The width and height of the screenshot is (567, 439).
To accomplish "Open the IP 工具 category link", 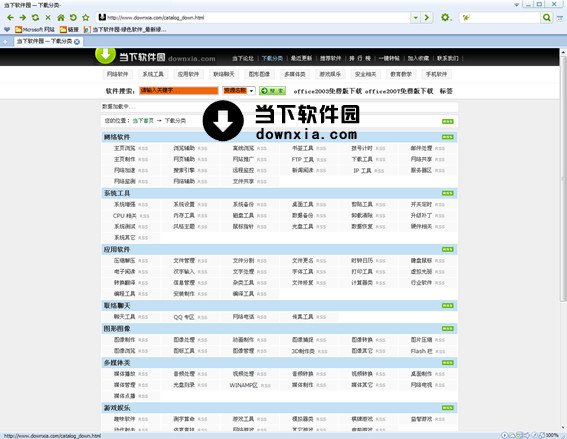I will coord(362,171).
